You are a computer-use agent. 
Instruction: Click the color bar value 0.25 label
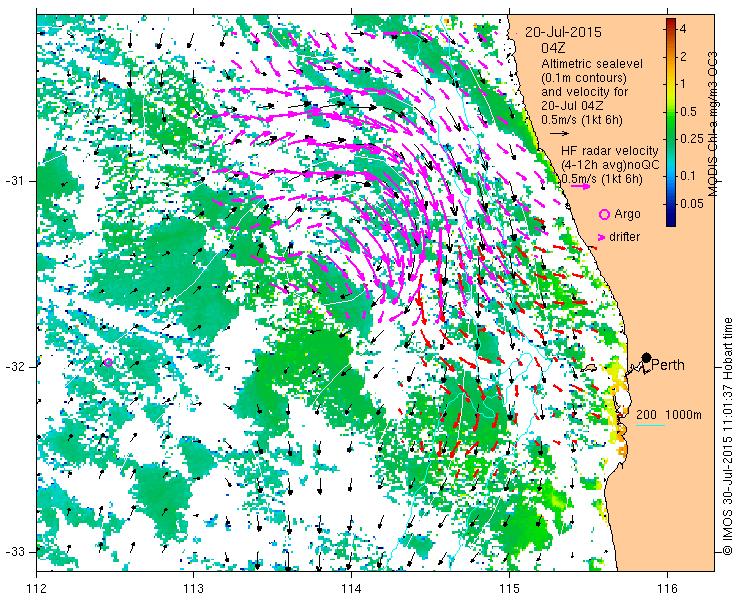click(691, 139)
